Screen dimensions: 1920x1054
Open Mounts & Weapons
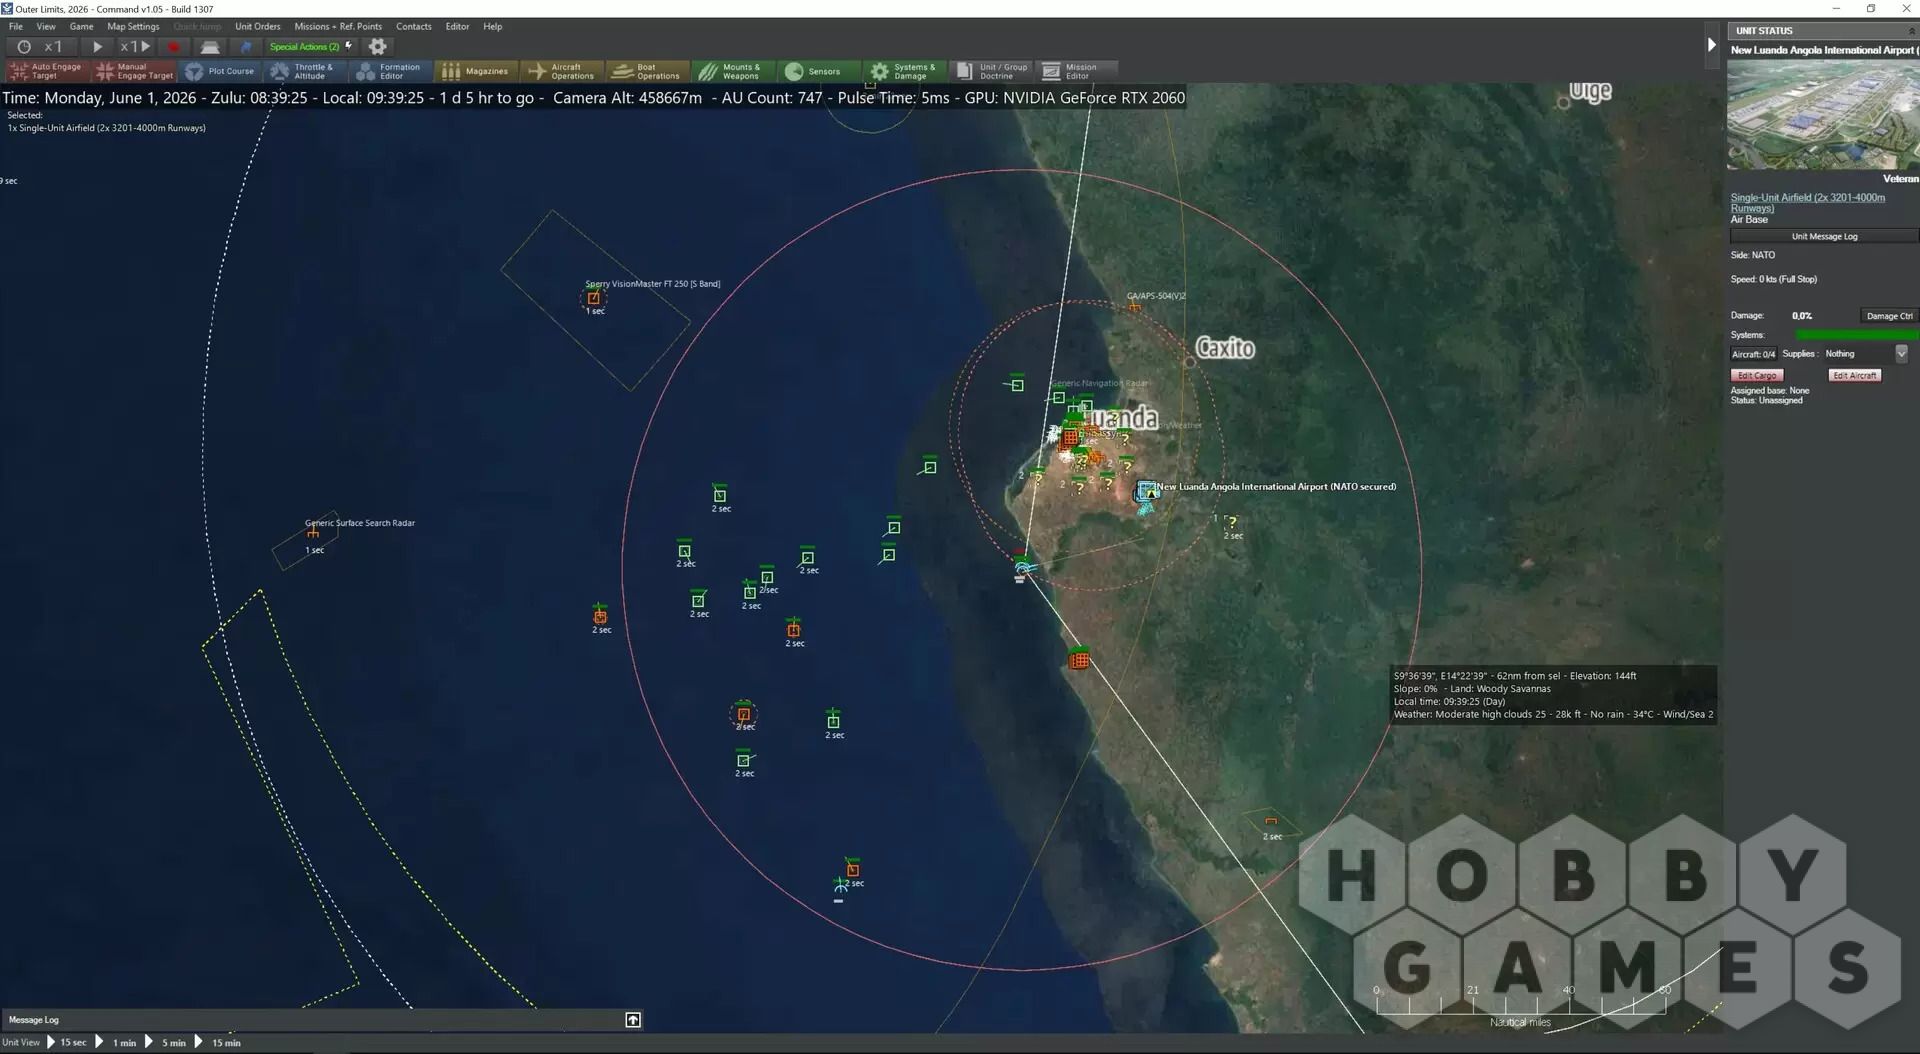(733, 71)
